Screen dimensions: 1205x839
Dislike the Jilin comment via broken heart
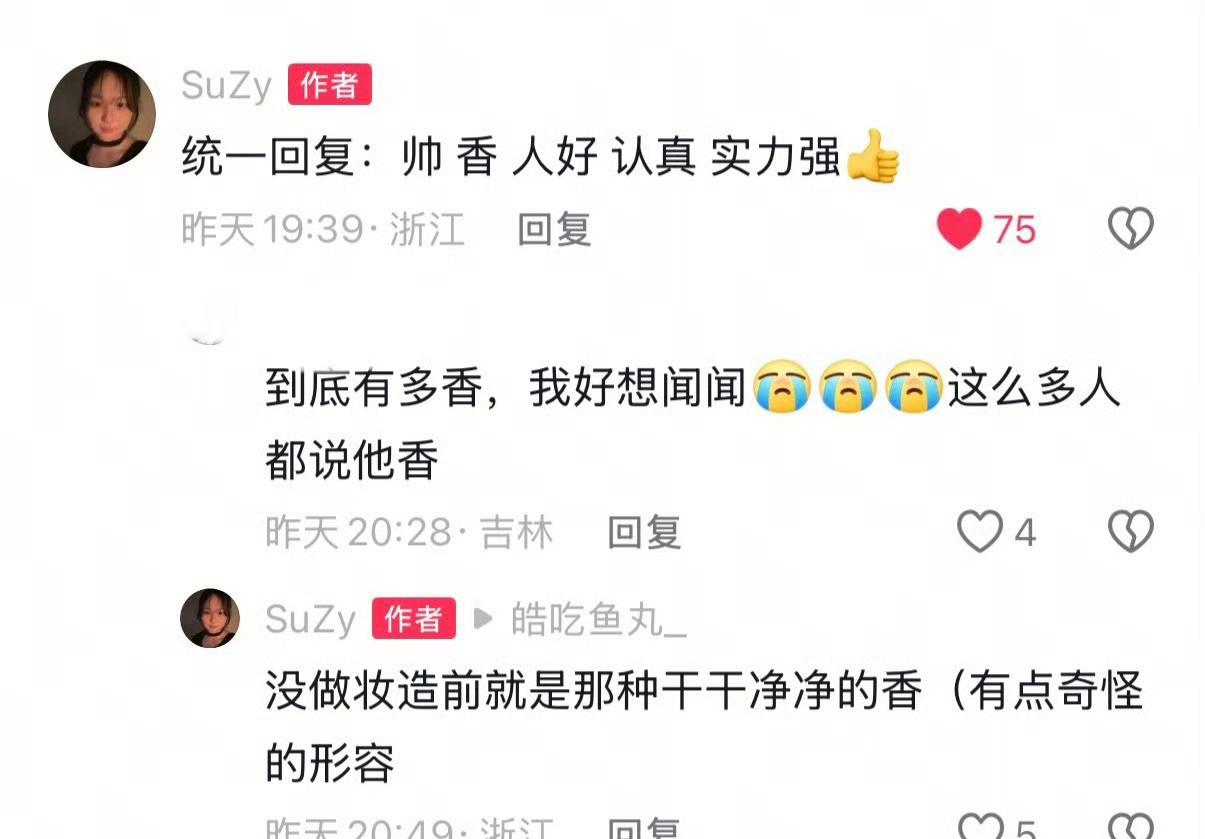pyautogui.click(x=1131, y=532)
